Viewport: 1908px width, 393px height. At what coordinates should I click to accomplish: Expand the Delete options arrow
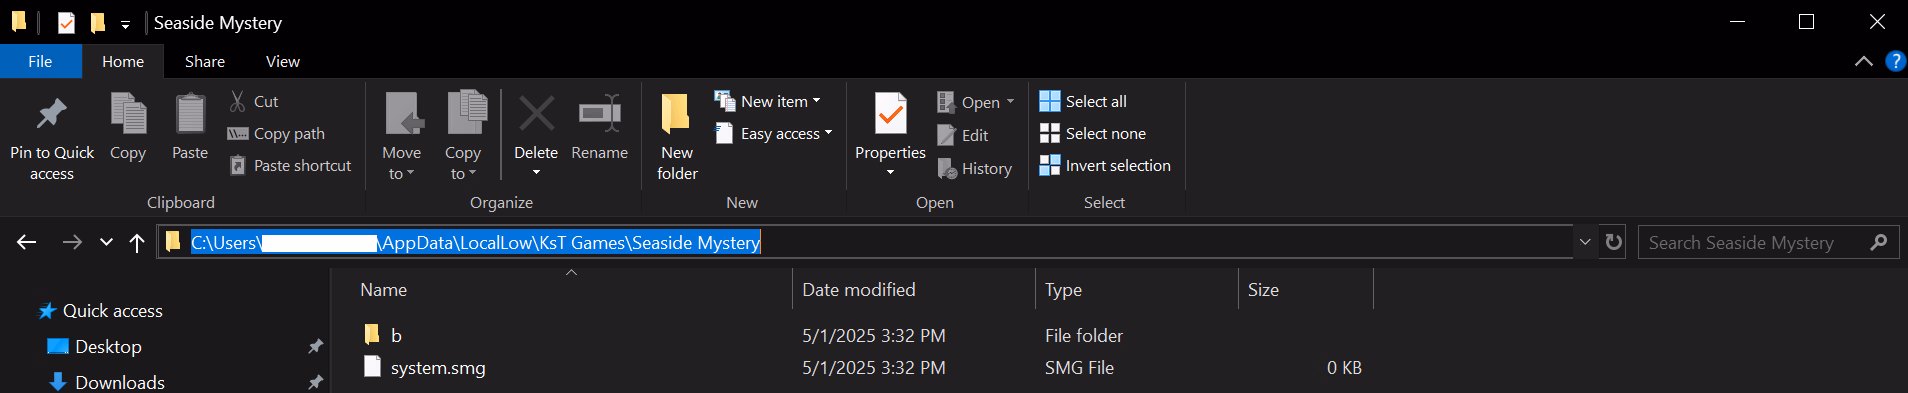click(x=536, y=173)
